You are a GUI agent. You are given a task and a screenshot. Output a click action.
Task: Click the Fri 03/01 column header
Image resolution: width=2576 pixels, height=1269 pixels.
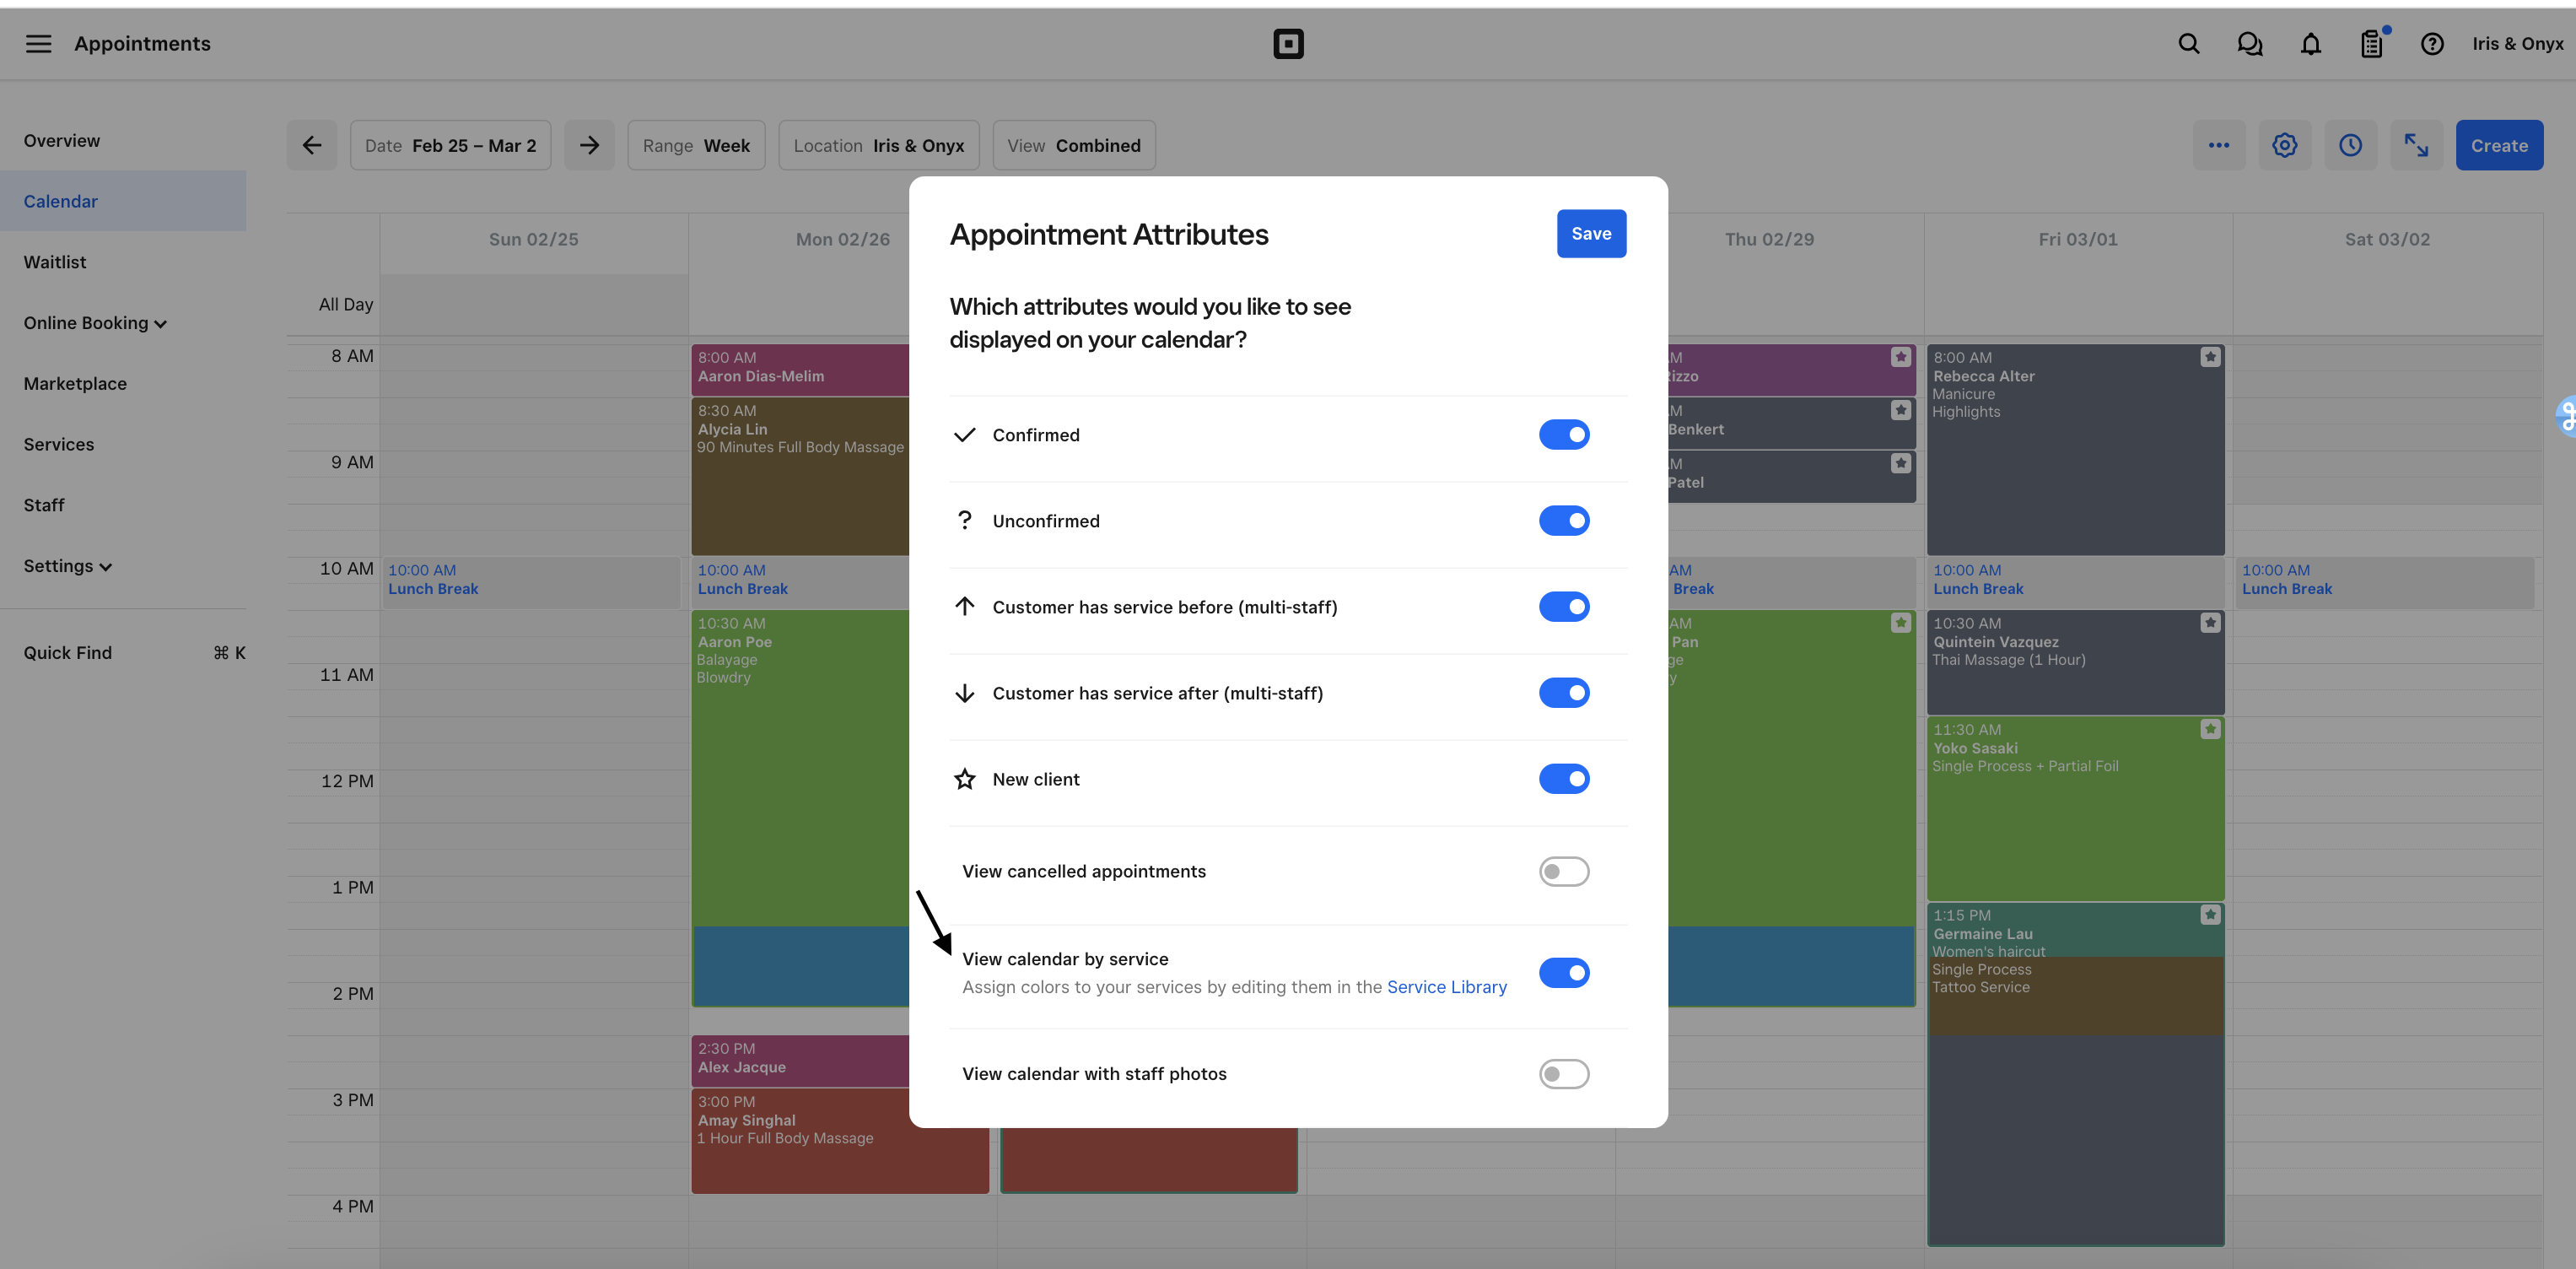pyautogui.click(x=2078, y=240)
